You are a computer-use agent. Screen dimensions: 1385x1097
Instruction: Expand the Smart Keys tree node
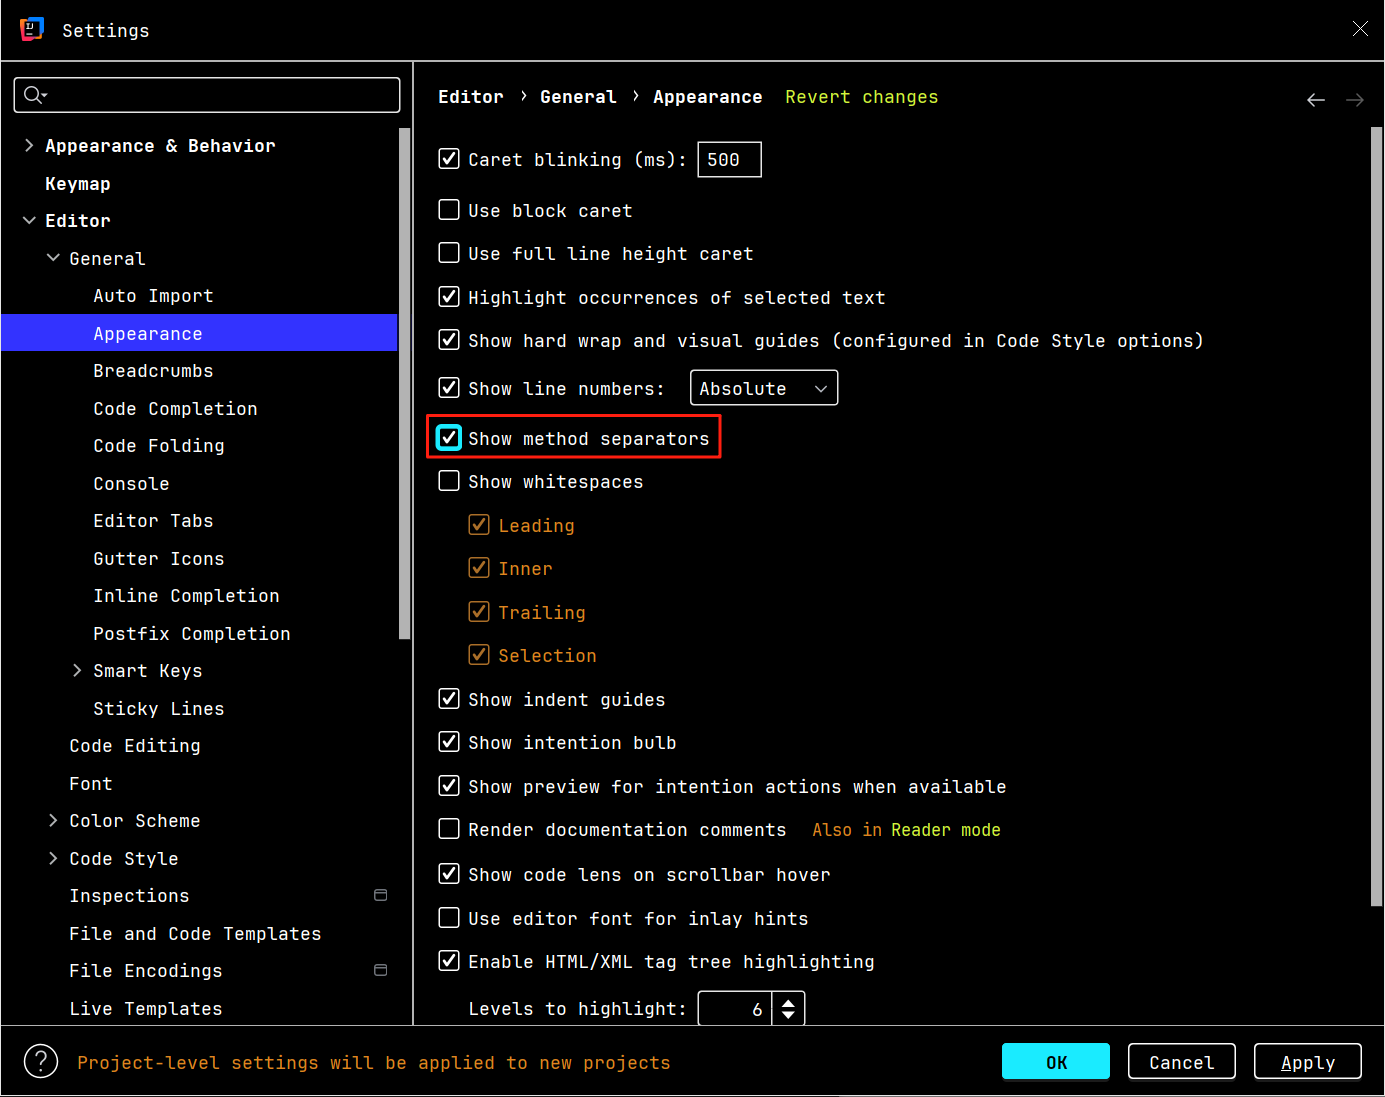coord(77,671)
